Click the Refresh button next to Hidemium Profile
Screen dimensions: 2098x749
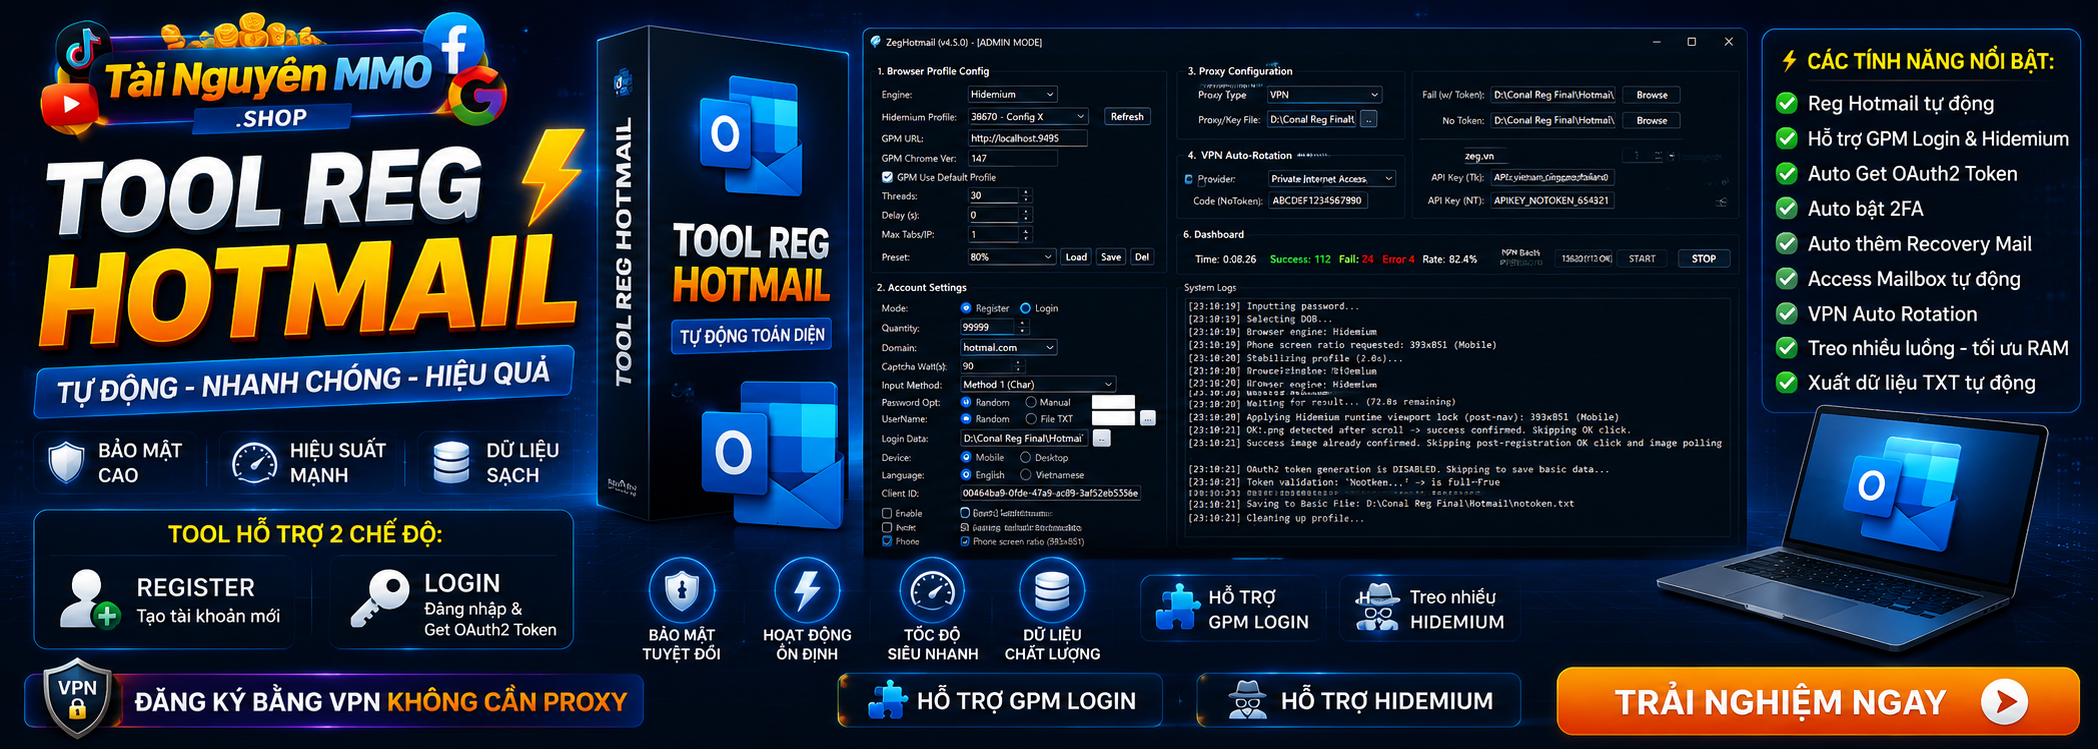pos(1127,117)
